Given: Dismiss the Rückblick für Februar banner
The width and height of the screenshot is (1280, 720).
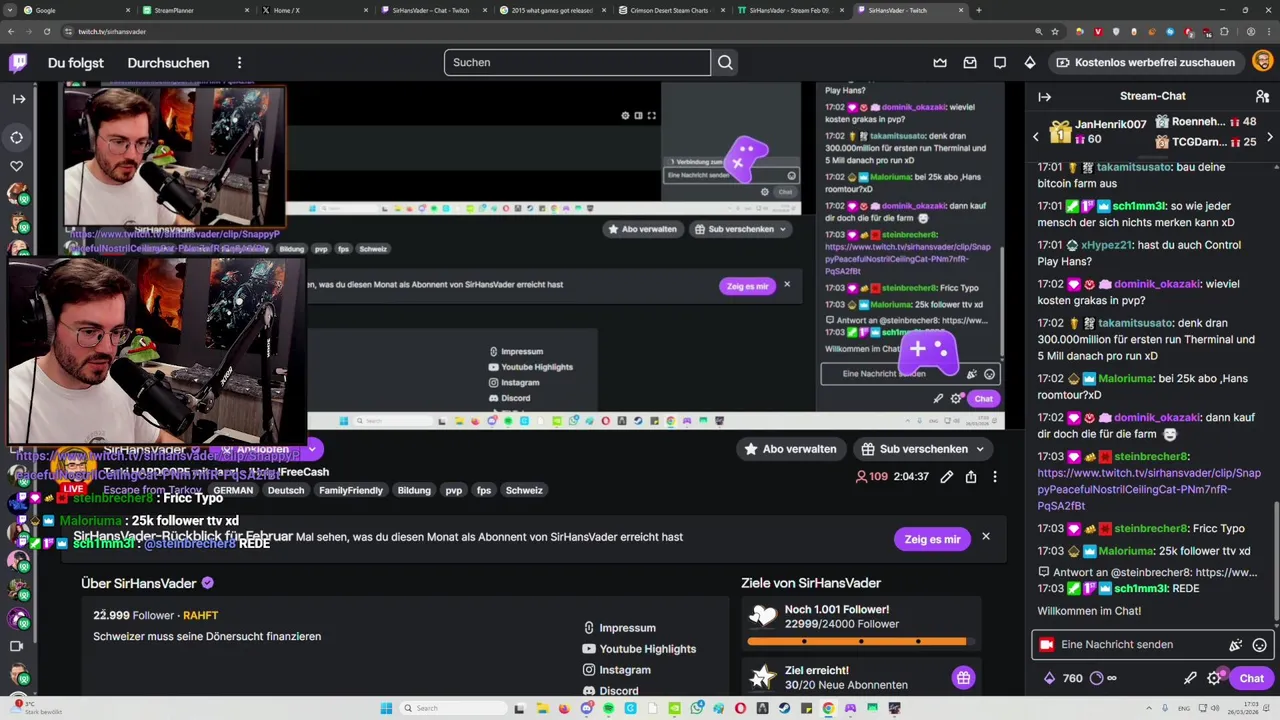Looking at the screenshot, I should click(985, 537).
